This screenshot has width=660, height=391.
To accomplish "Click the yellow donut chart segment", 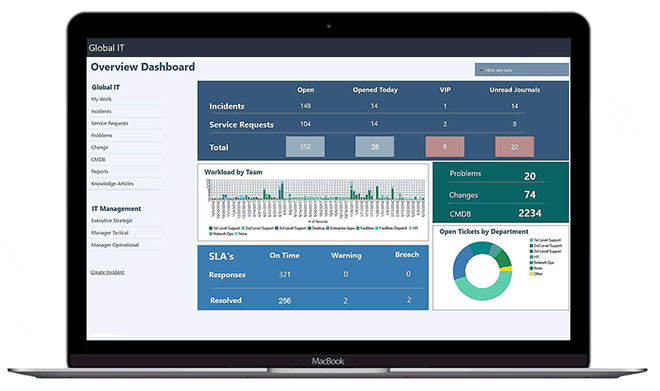I will [507, 269].
